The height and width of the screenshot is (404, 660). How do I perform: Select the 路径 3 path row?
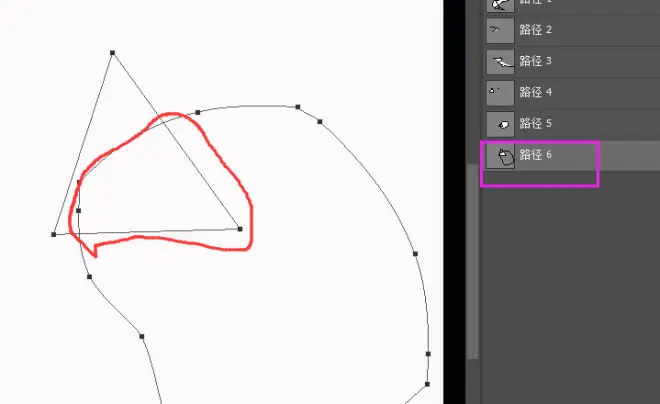[571, 61]
